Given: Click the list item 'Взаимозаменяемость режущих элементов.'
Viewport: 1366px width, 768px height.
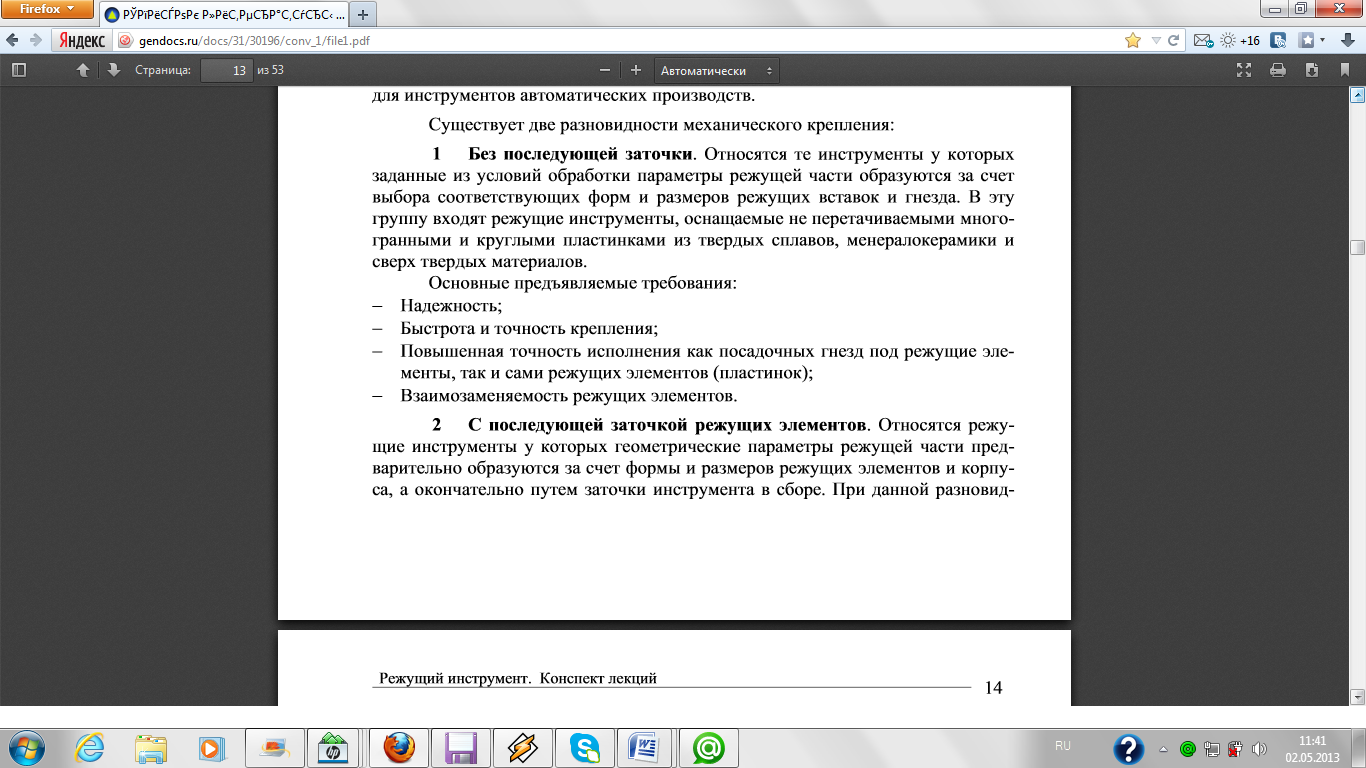Looking at the screenshot, I should 569,395.
